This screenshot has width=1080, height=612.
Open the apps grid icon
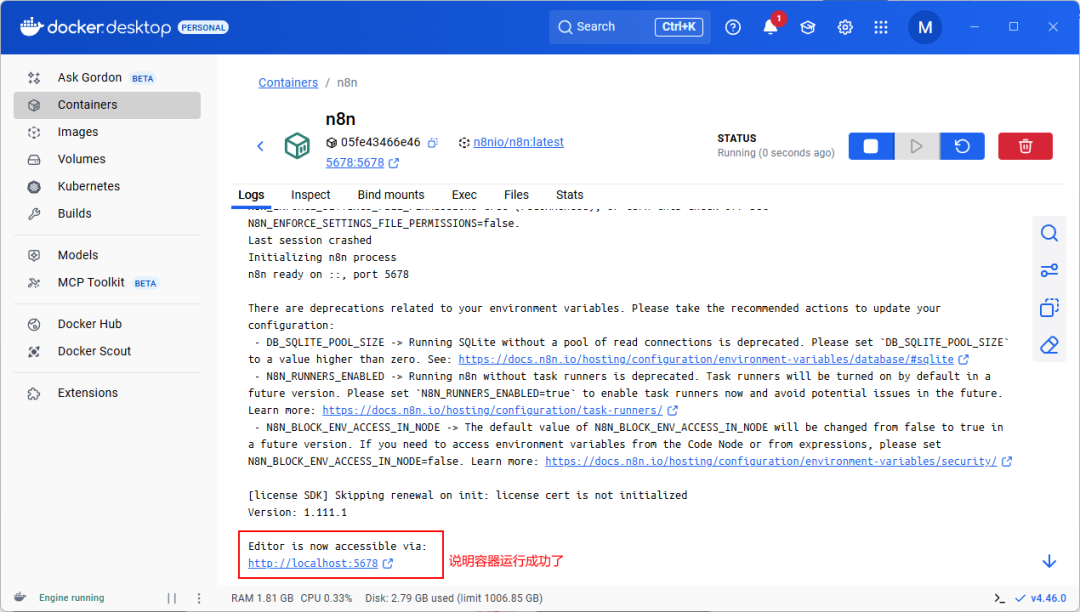(x=881, y=27)
